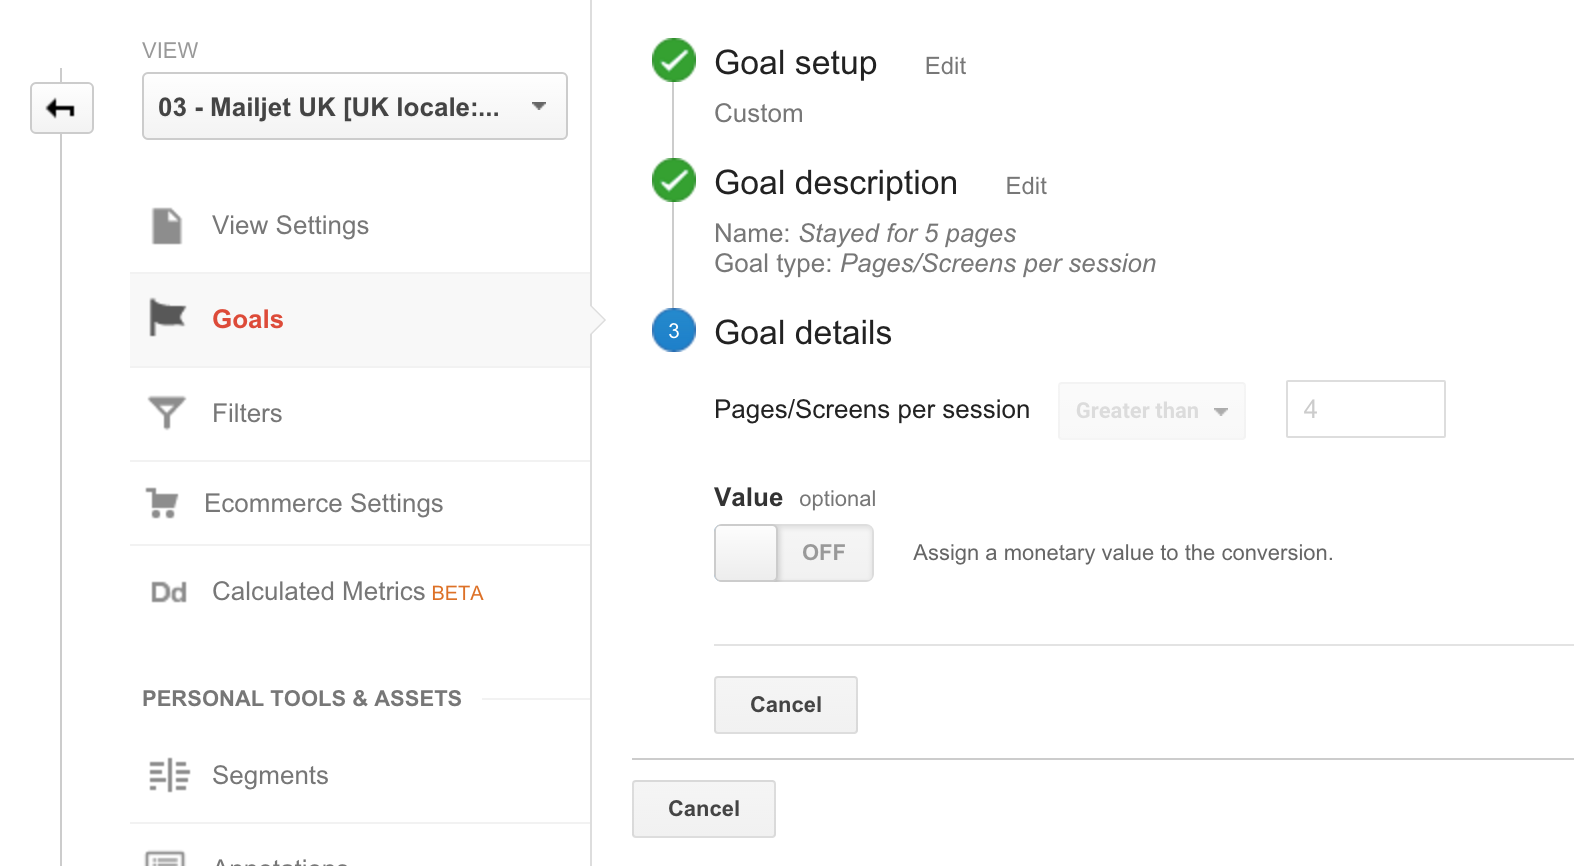Screen dimensions: 1574x866
Task: Click the pages per session number field
Action: coord(1365,409)
